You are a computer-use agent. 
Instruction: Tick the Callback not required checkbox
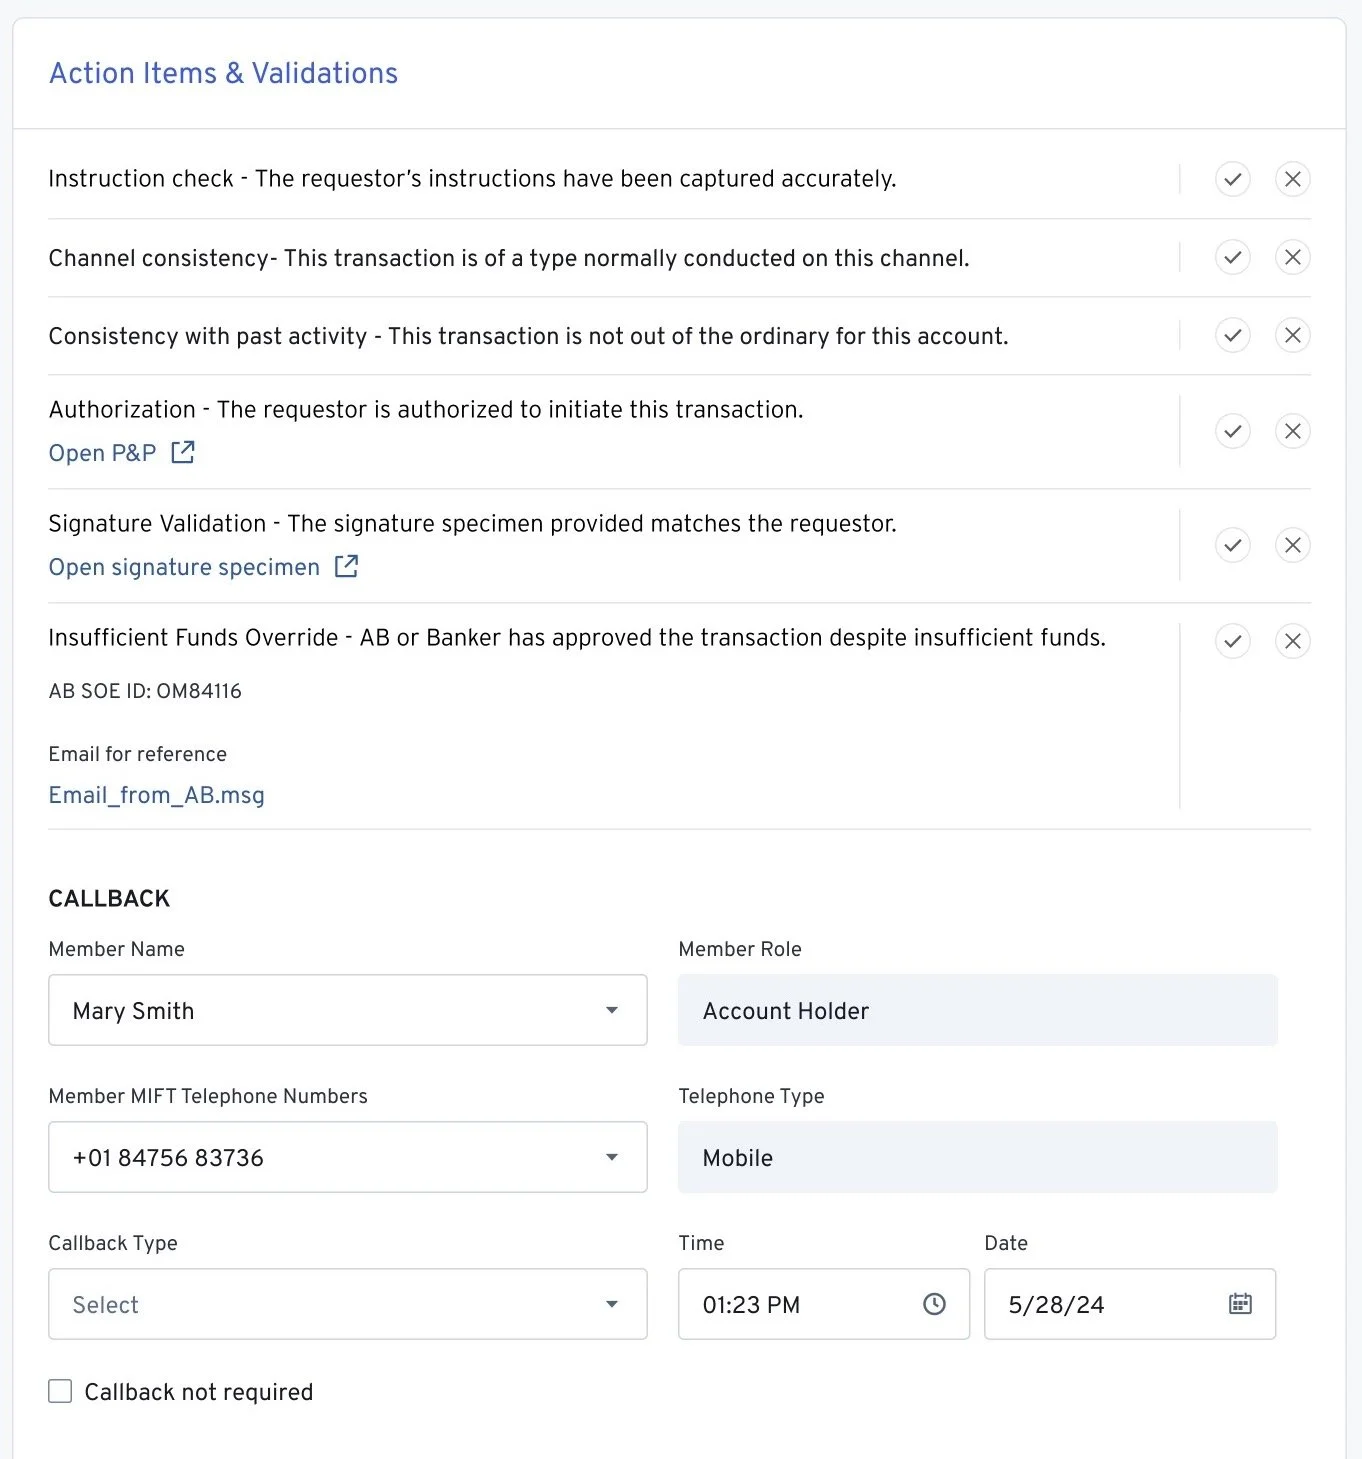(x=61, y=1391)
